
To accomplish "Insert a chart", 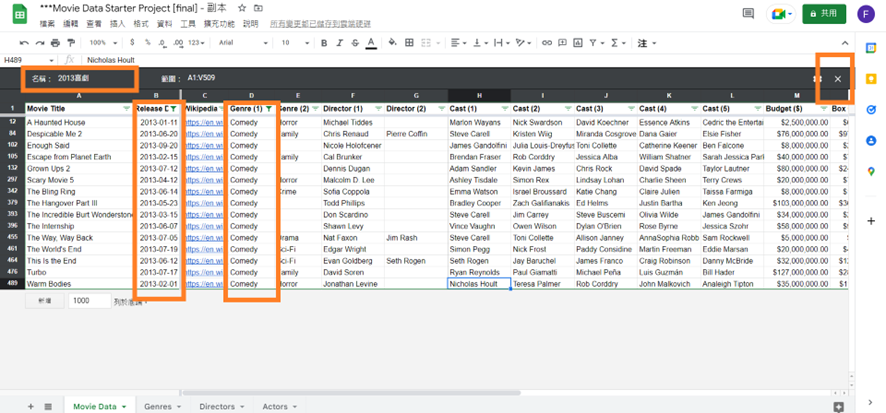I will [x=577, y=43].
